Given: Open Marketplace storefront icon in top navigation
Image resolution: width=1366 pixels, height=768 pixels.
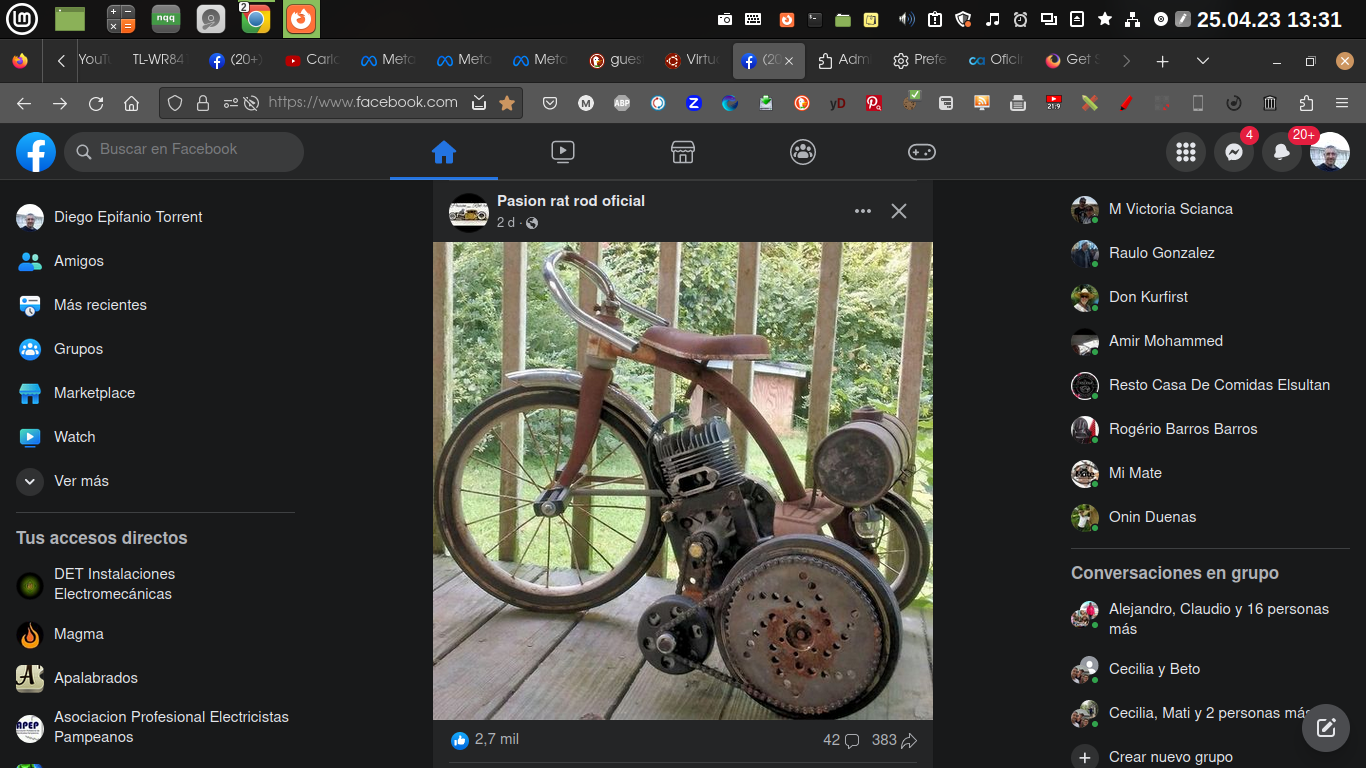Looking at the screenshot, I should (683, 152).
